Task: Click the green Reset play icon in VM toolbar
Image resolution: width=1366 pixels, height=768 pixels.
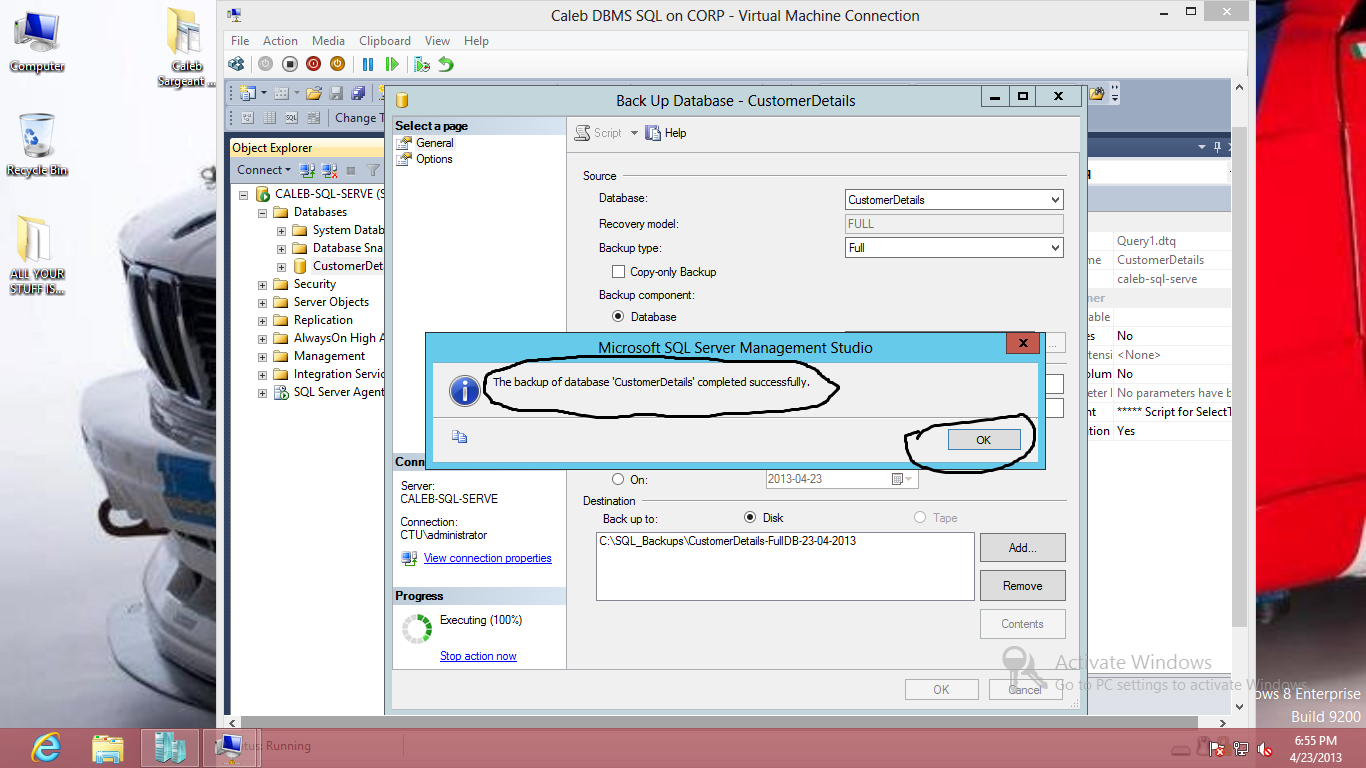Action: [x=392, y=64]
